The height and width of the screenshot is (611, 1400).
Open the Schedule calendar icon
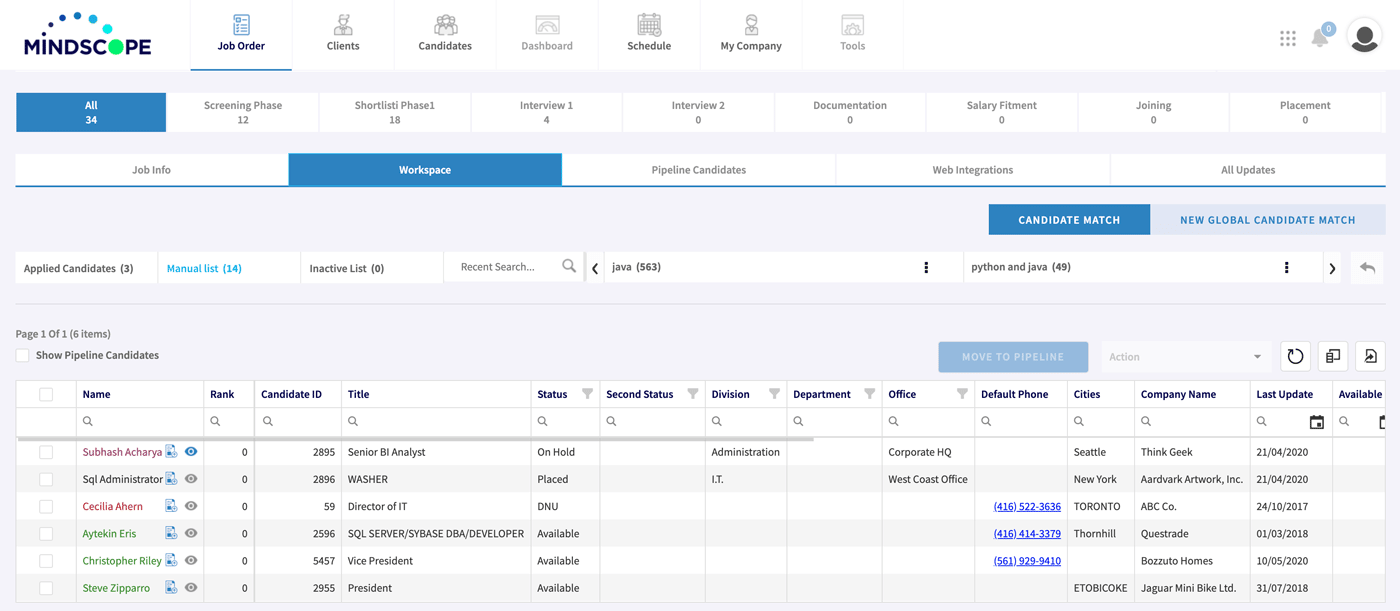649,26
